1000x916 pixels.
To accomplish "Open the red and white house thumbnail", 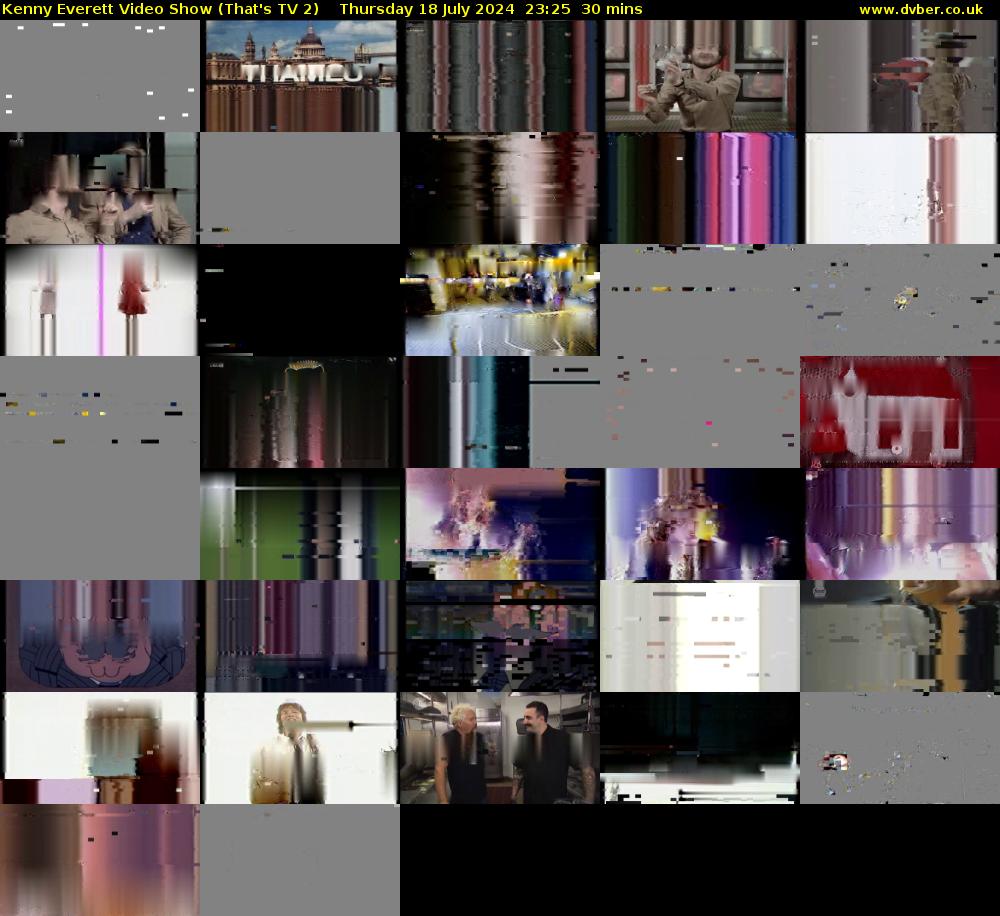I will 900,412.
